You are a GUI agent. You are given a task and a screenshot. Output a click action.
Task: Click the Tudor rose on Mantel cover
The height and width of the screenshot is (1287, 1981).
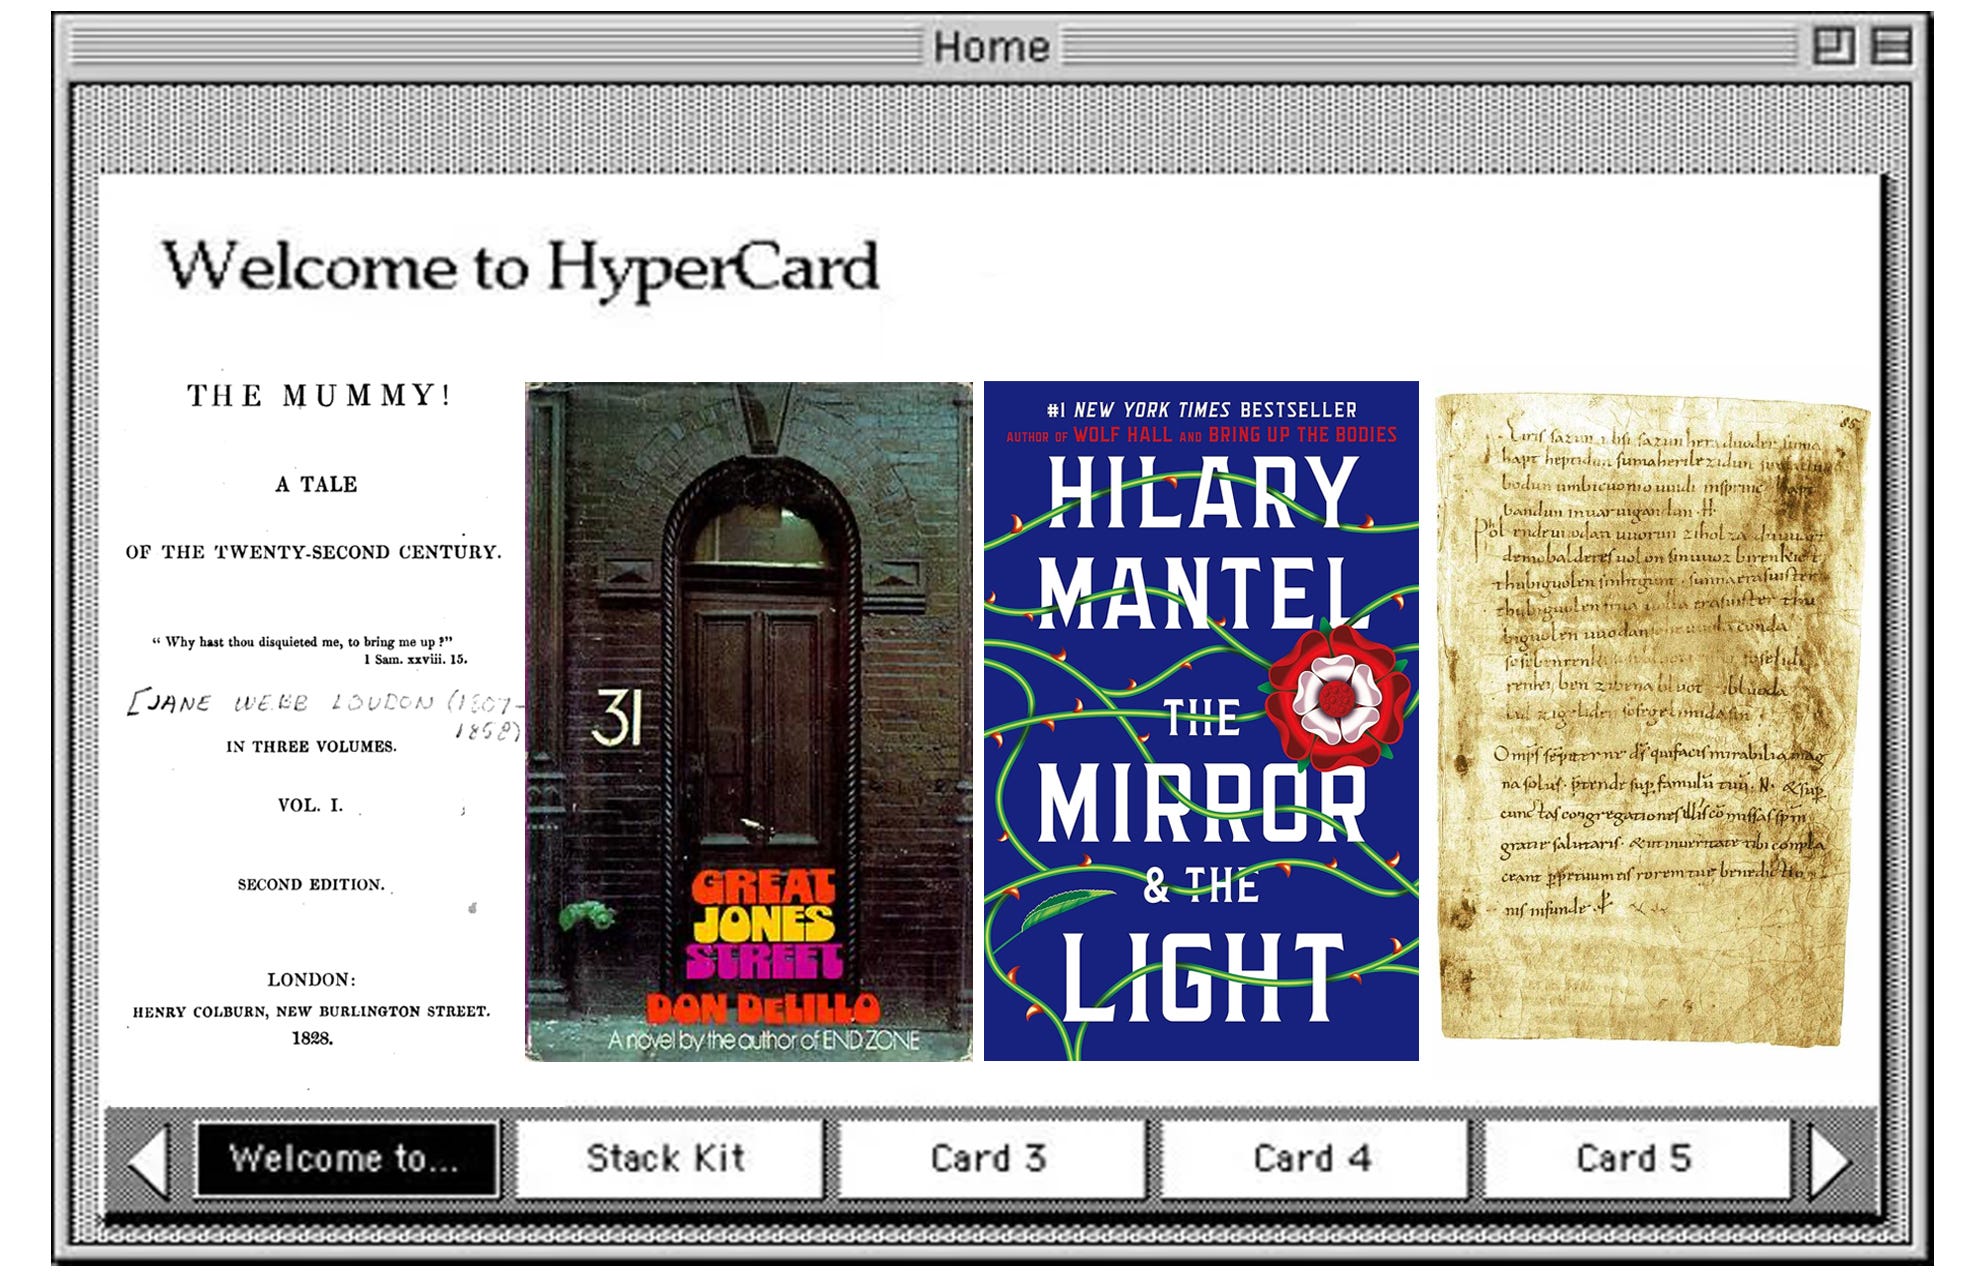[x=1336, y=697]
